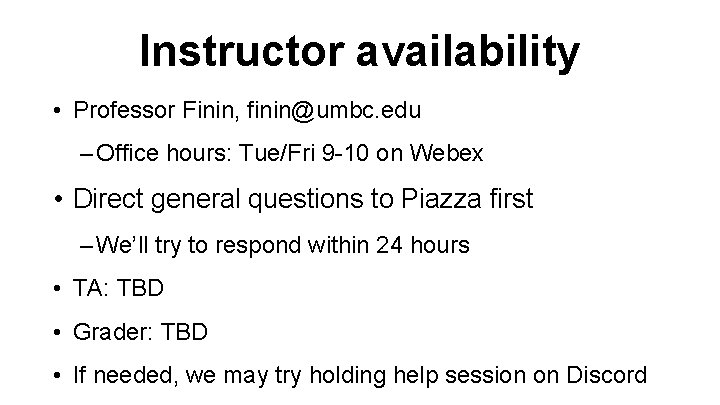Click the bullet before 'Professor Finin'
Viewport: 720px width, 405px height.
[x=60, y=109]
